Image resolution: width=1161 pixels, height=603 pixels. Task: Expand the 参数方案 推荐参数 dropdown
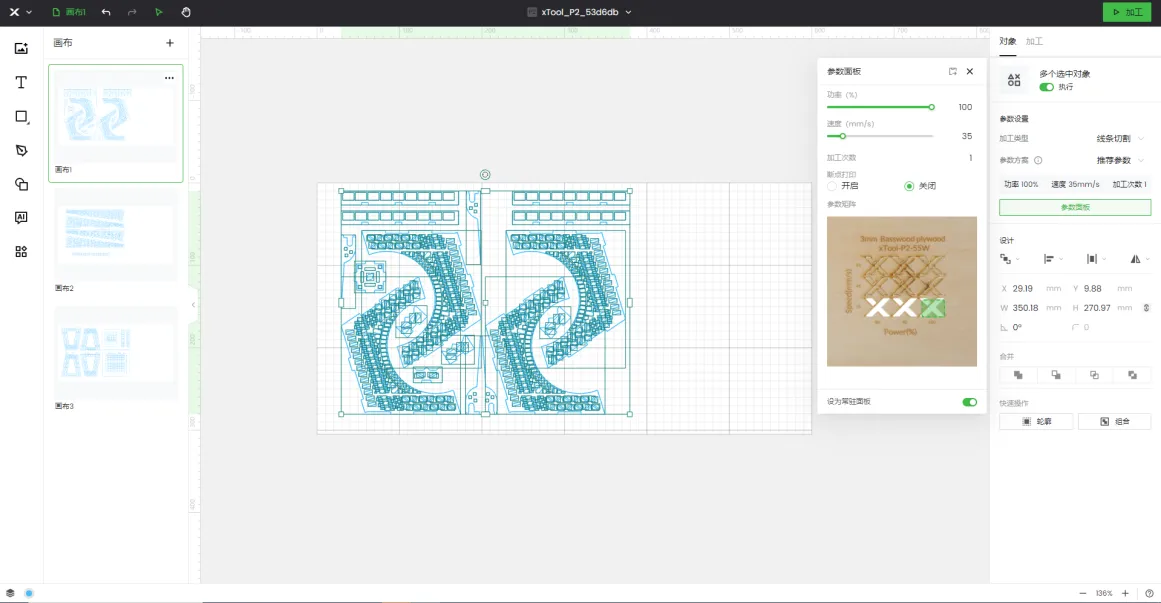pos(1120,160)
